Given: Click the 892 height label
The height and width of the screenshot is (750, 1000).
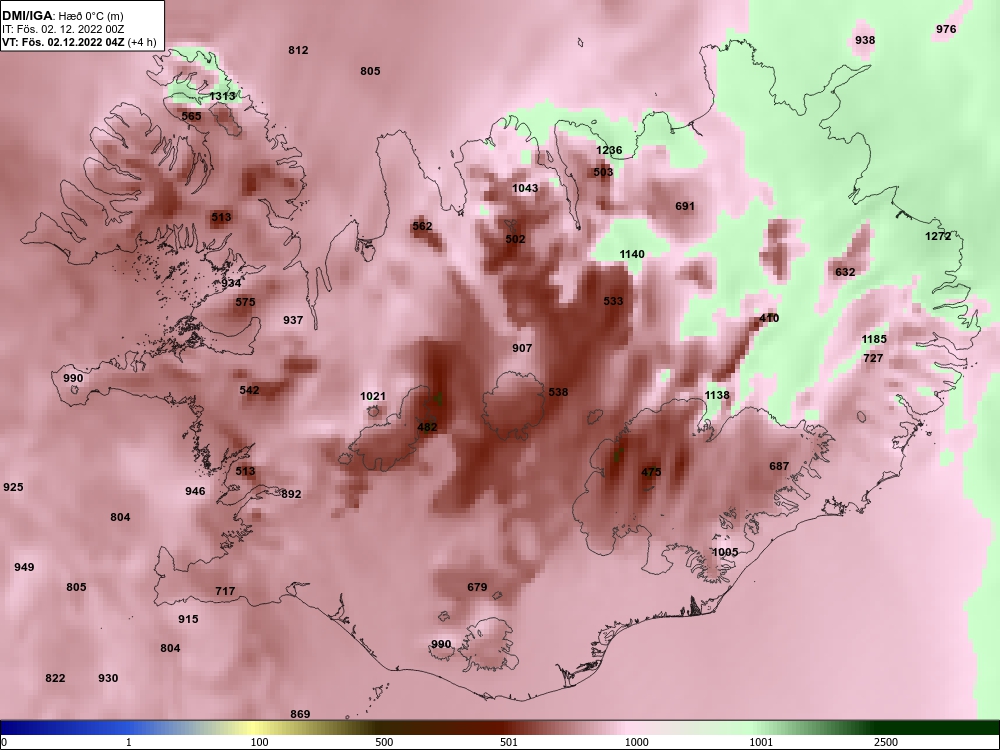Looking at the screenshot, I should click(x=291, y=494).
